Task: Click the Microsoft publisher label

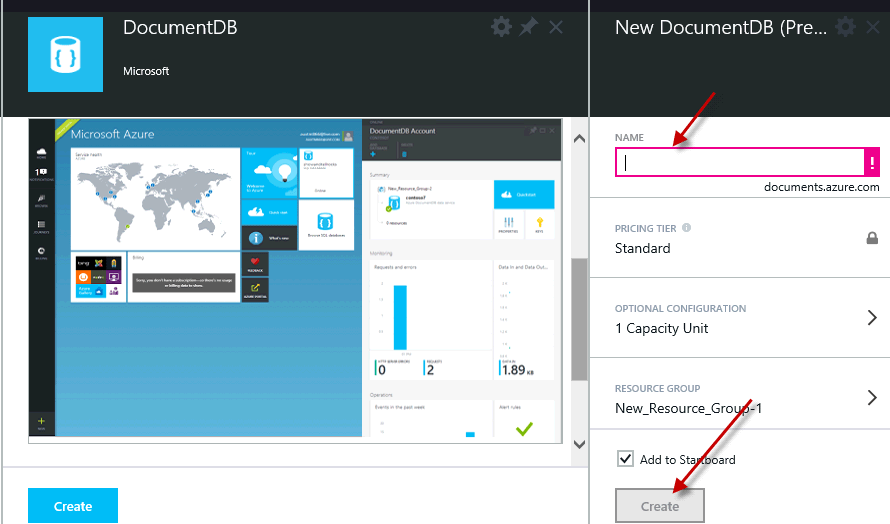Action: pos(146,71)
